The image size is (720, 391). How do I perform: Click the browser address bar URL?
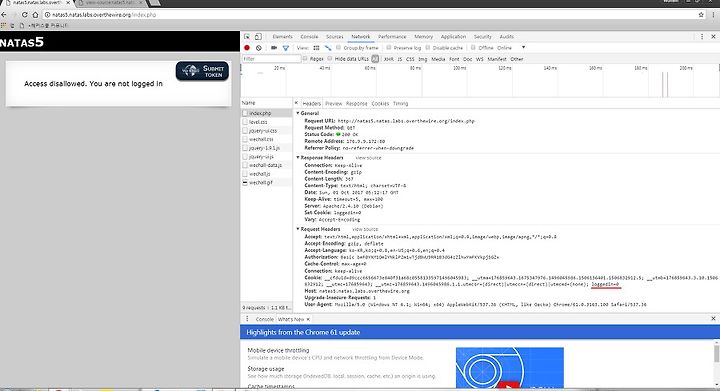(104, 15)
